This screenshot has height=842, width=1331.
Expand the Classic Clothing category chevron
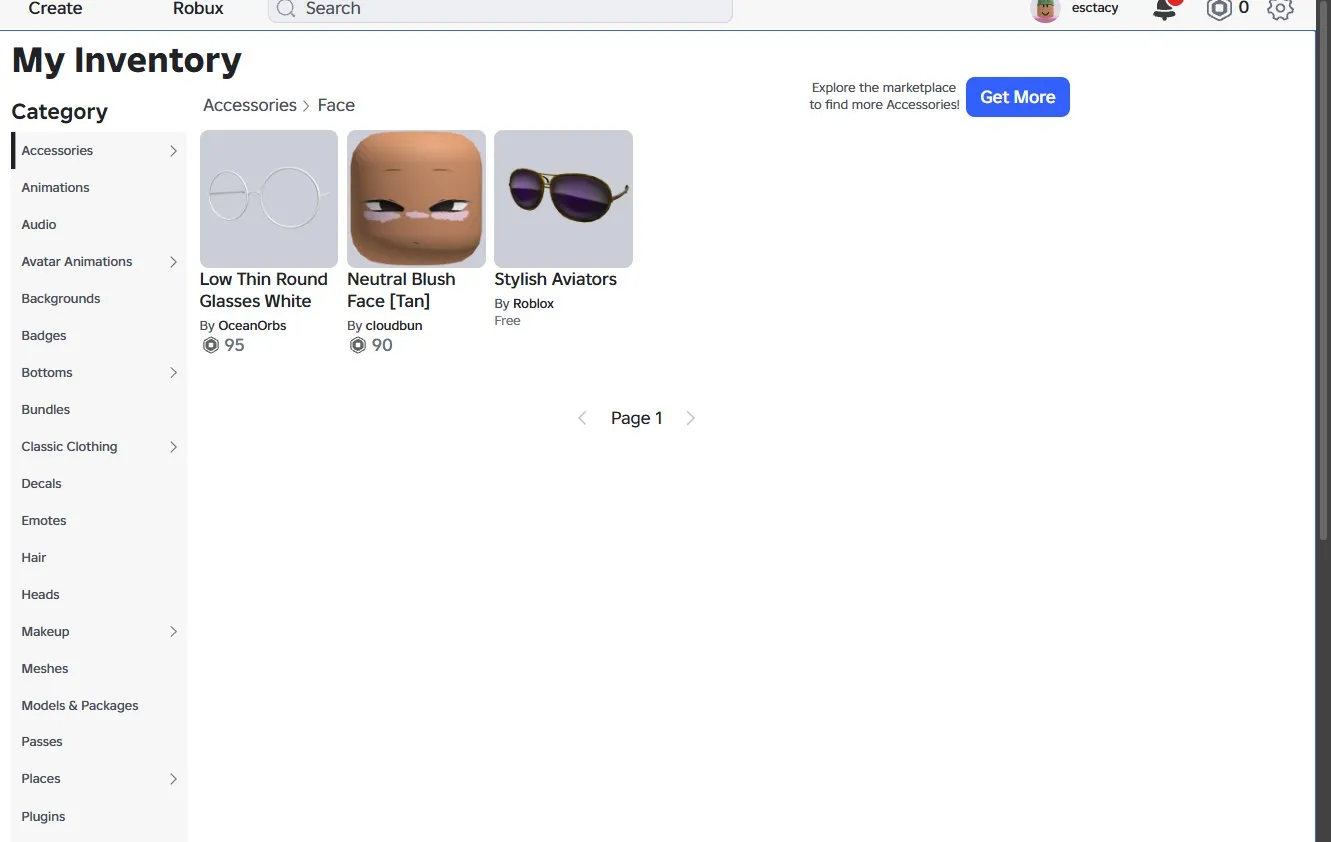pos(173,447)
